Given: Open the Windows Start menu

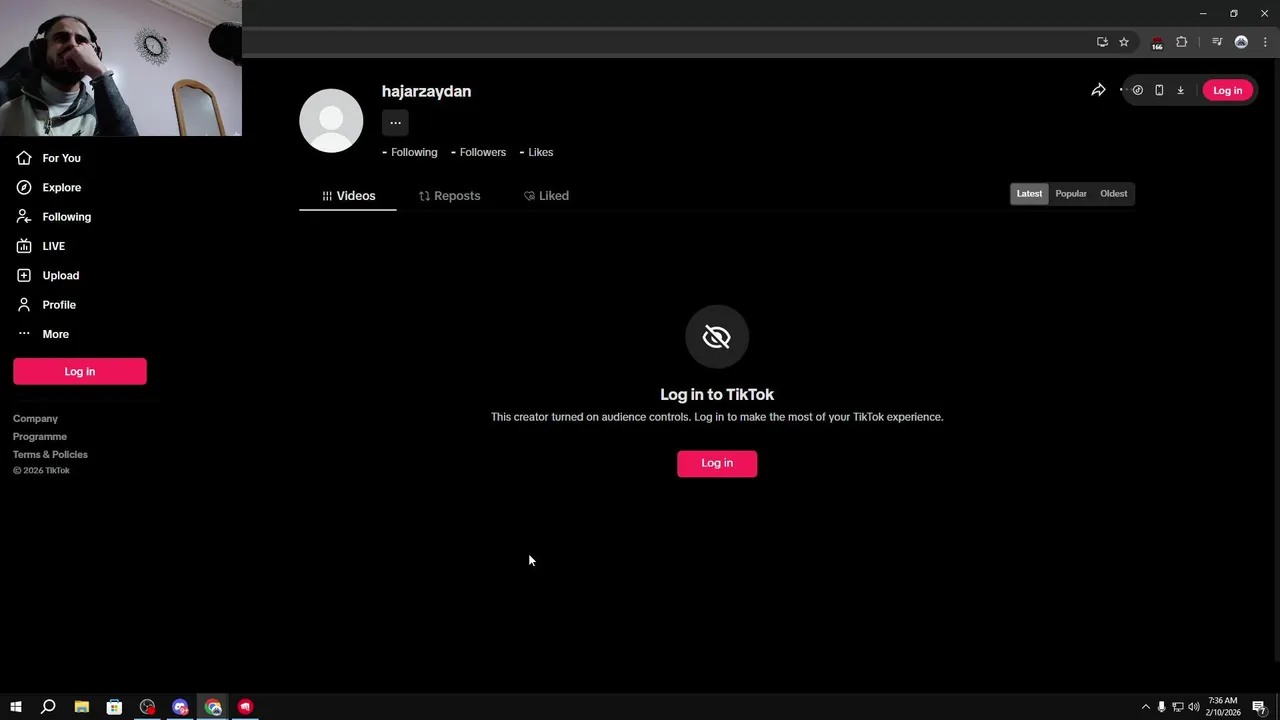Looking at the screenshot, I should [15, 707].
